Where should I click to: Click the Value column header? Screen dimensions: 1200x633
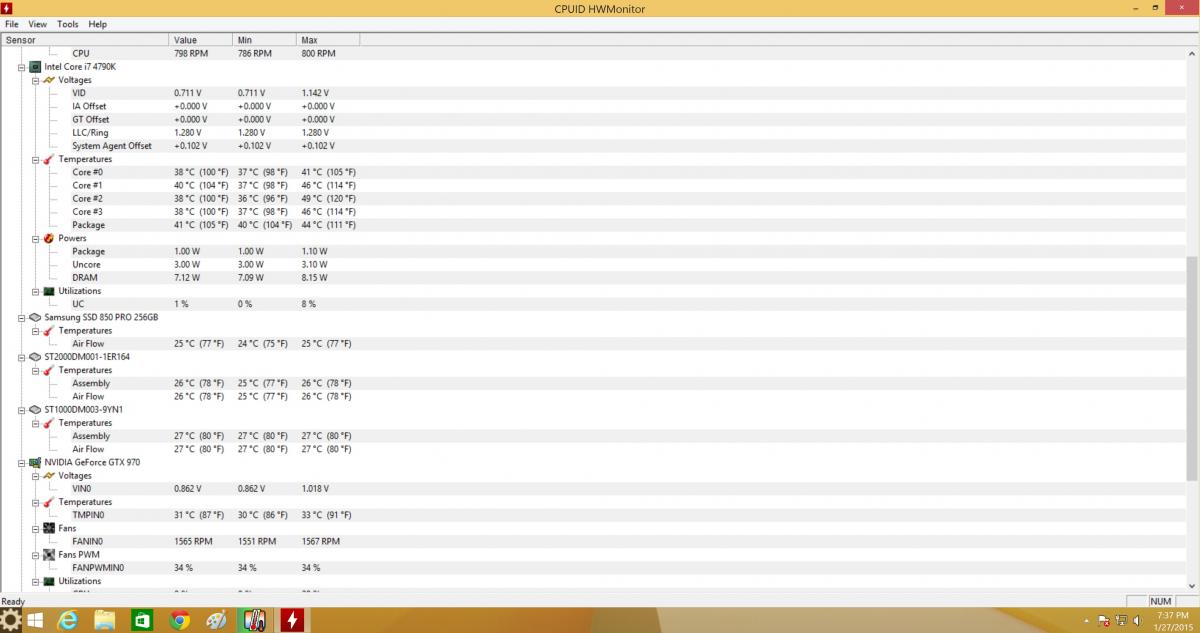201,40
